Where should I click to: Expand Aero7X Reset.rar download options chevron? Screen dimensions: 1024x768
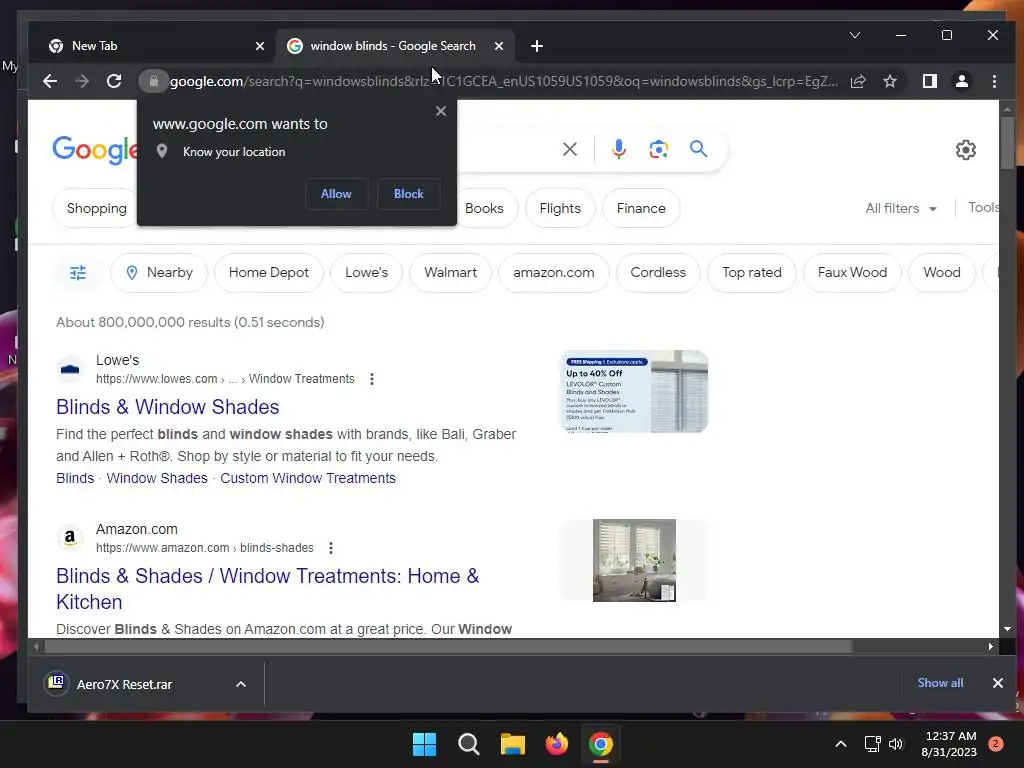(x=241, y=684)
